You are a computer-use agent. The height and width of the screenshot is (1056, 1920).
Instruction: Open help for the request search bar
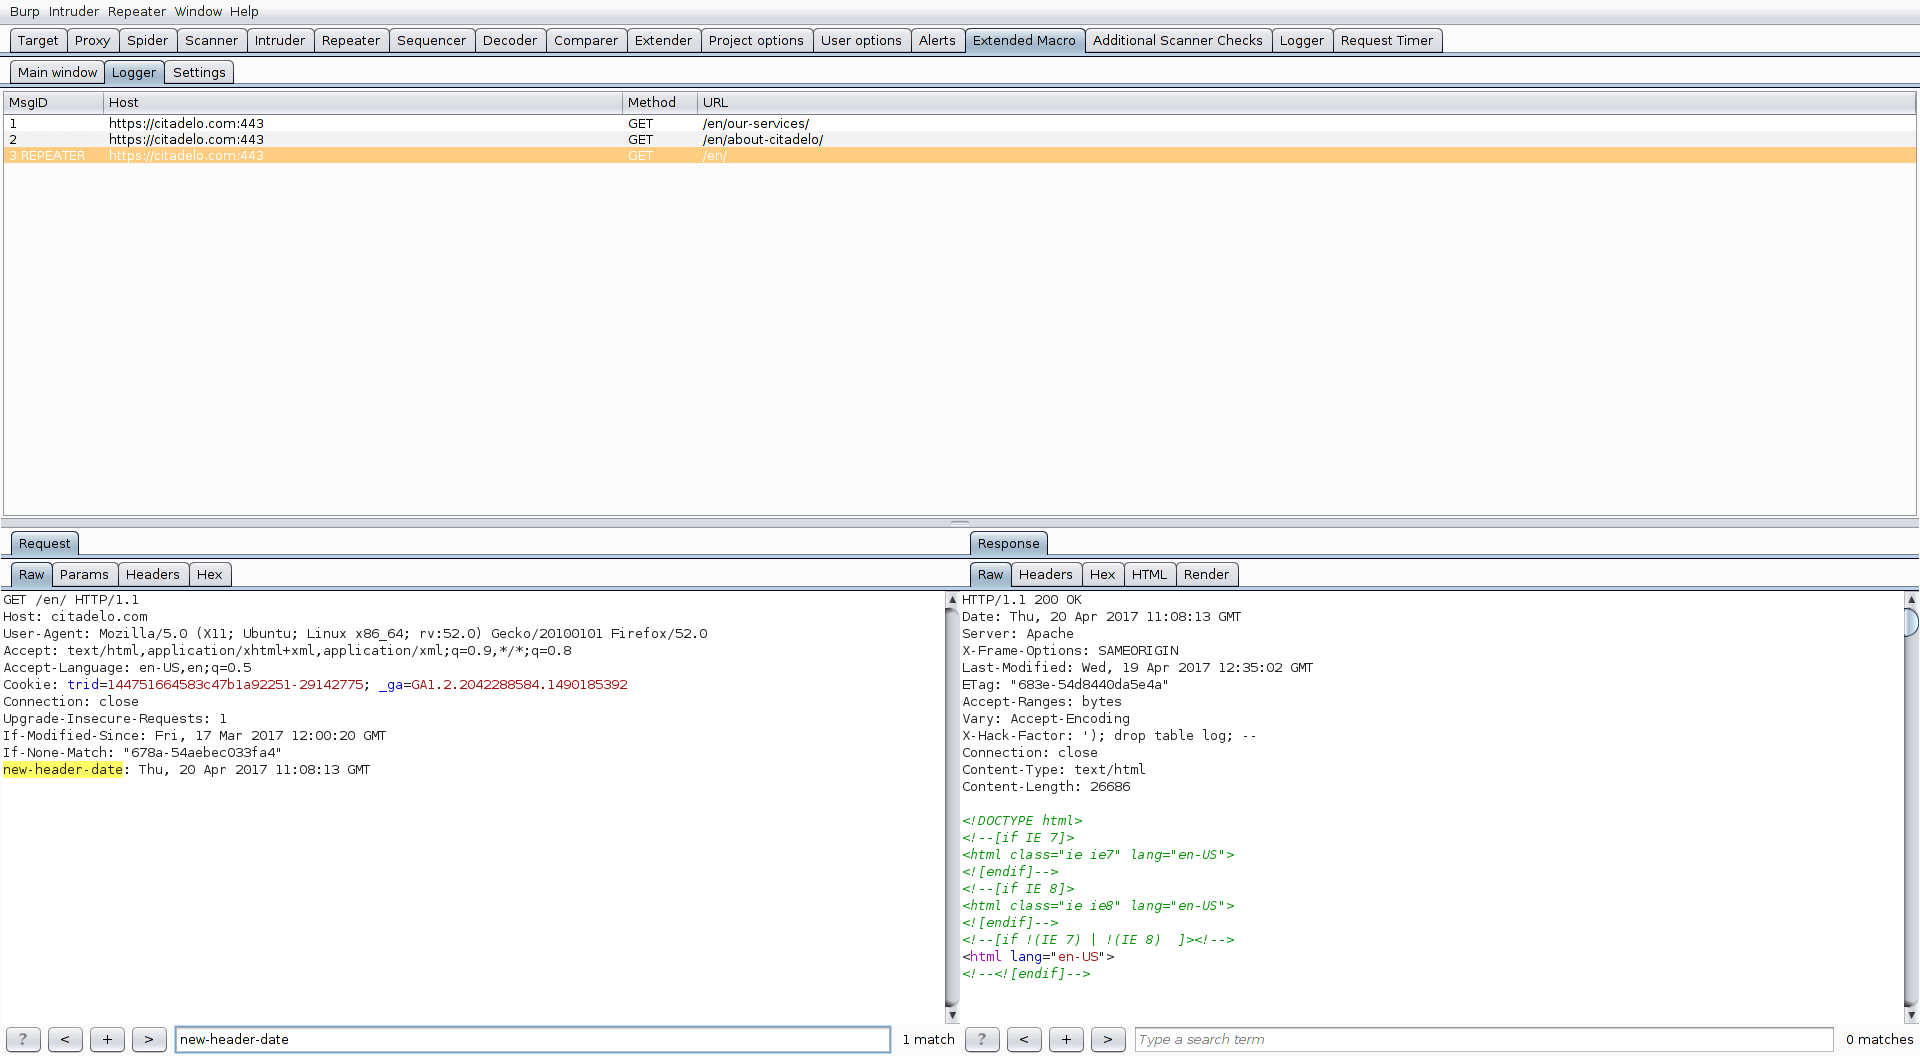coord(22,1039)
